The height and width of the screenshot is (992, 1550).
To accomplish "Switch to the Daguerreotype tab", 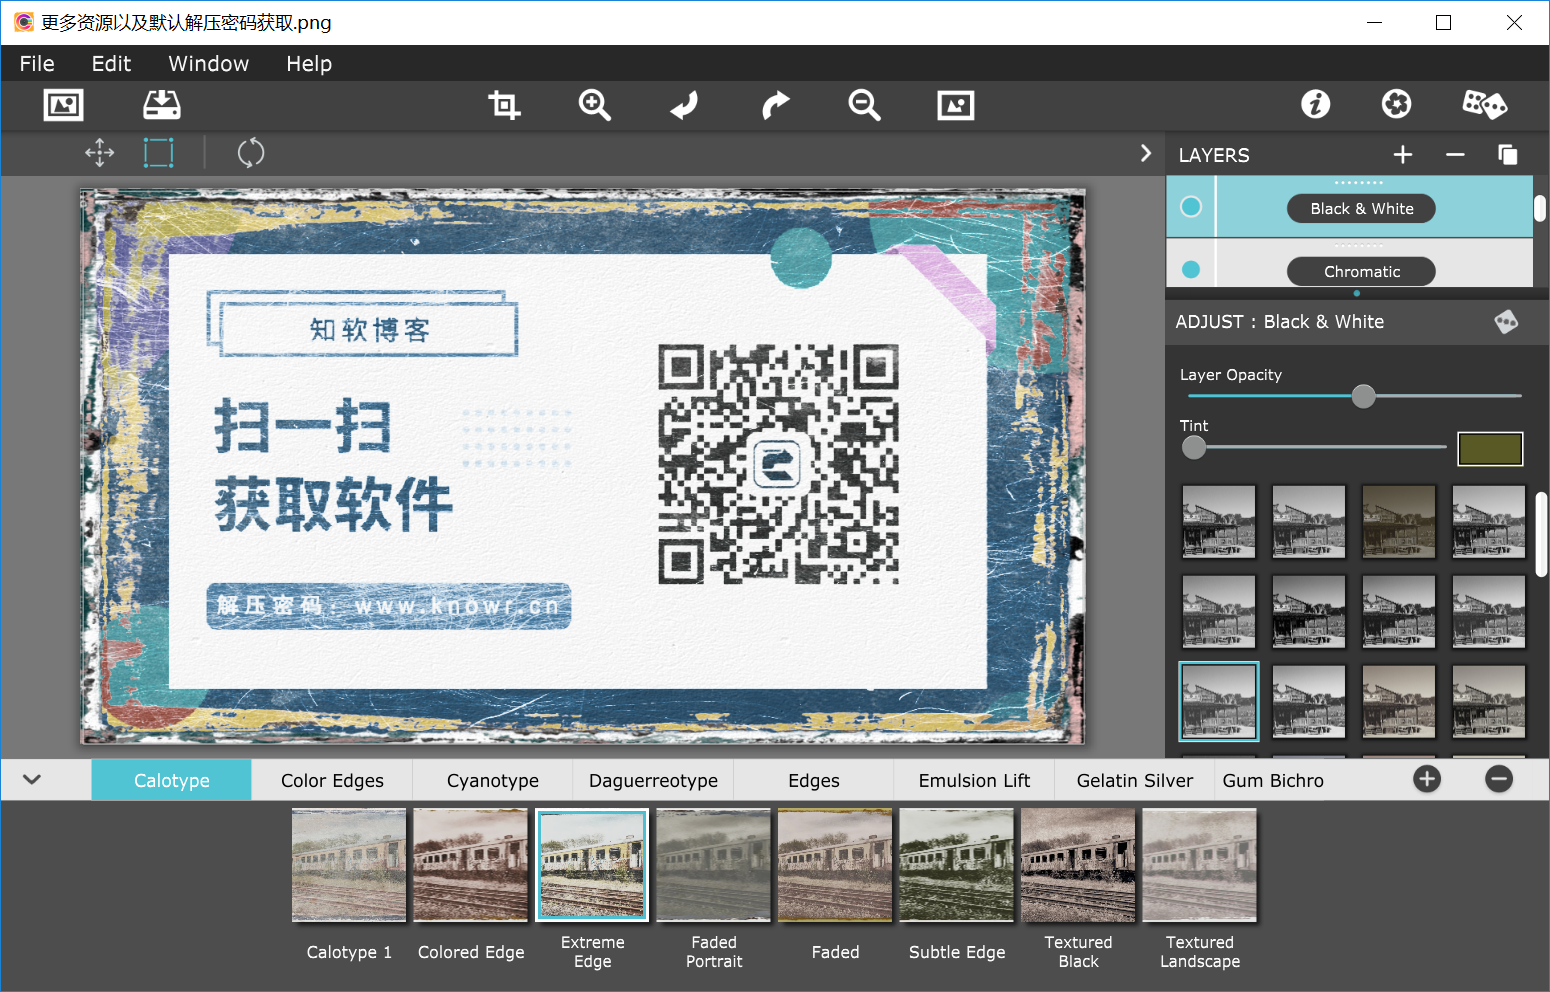I will [x=653, y=780].
